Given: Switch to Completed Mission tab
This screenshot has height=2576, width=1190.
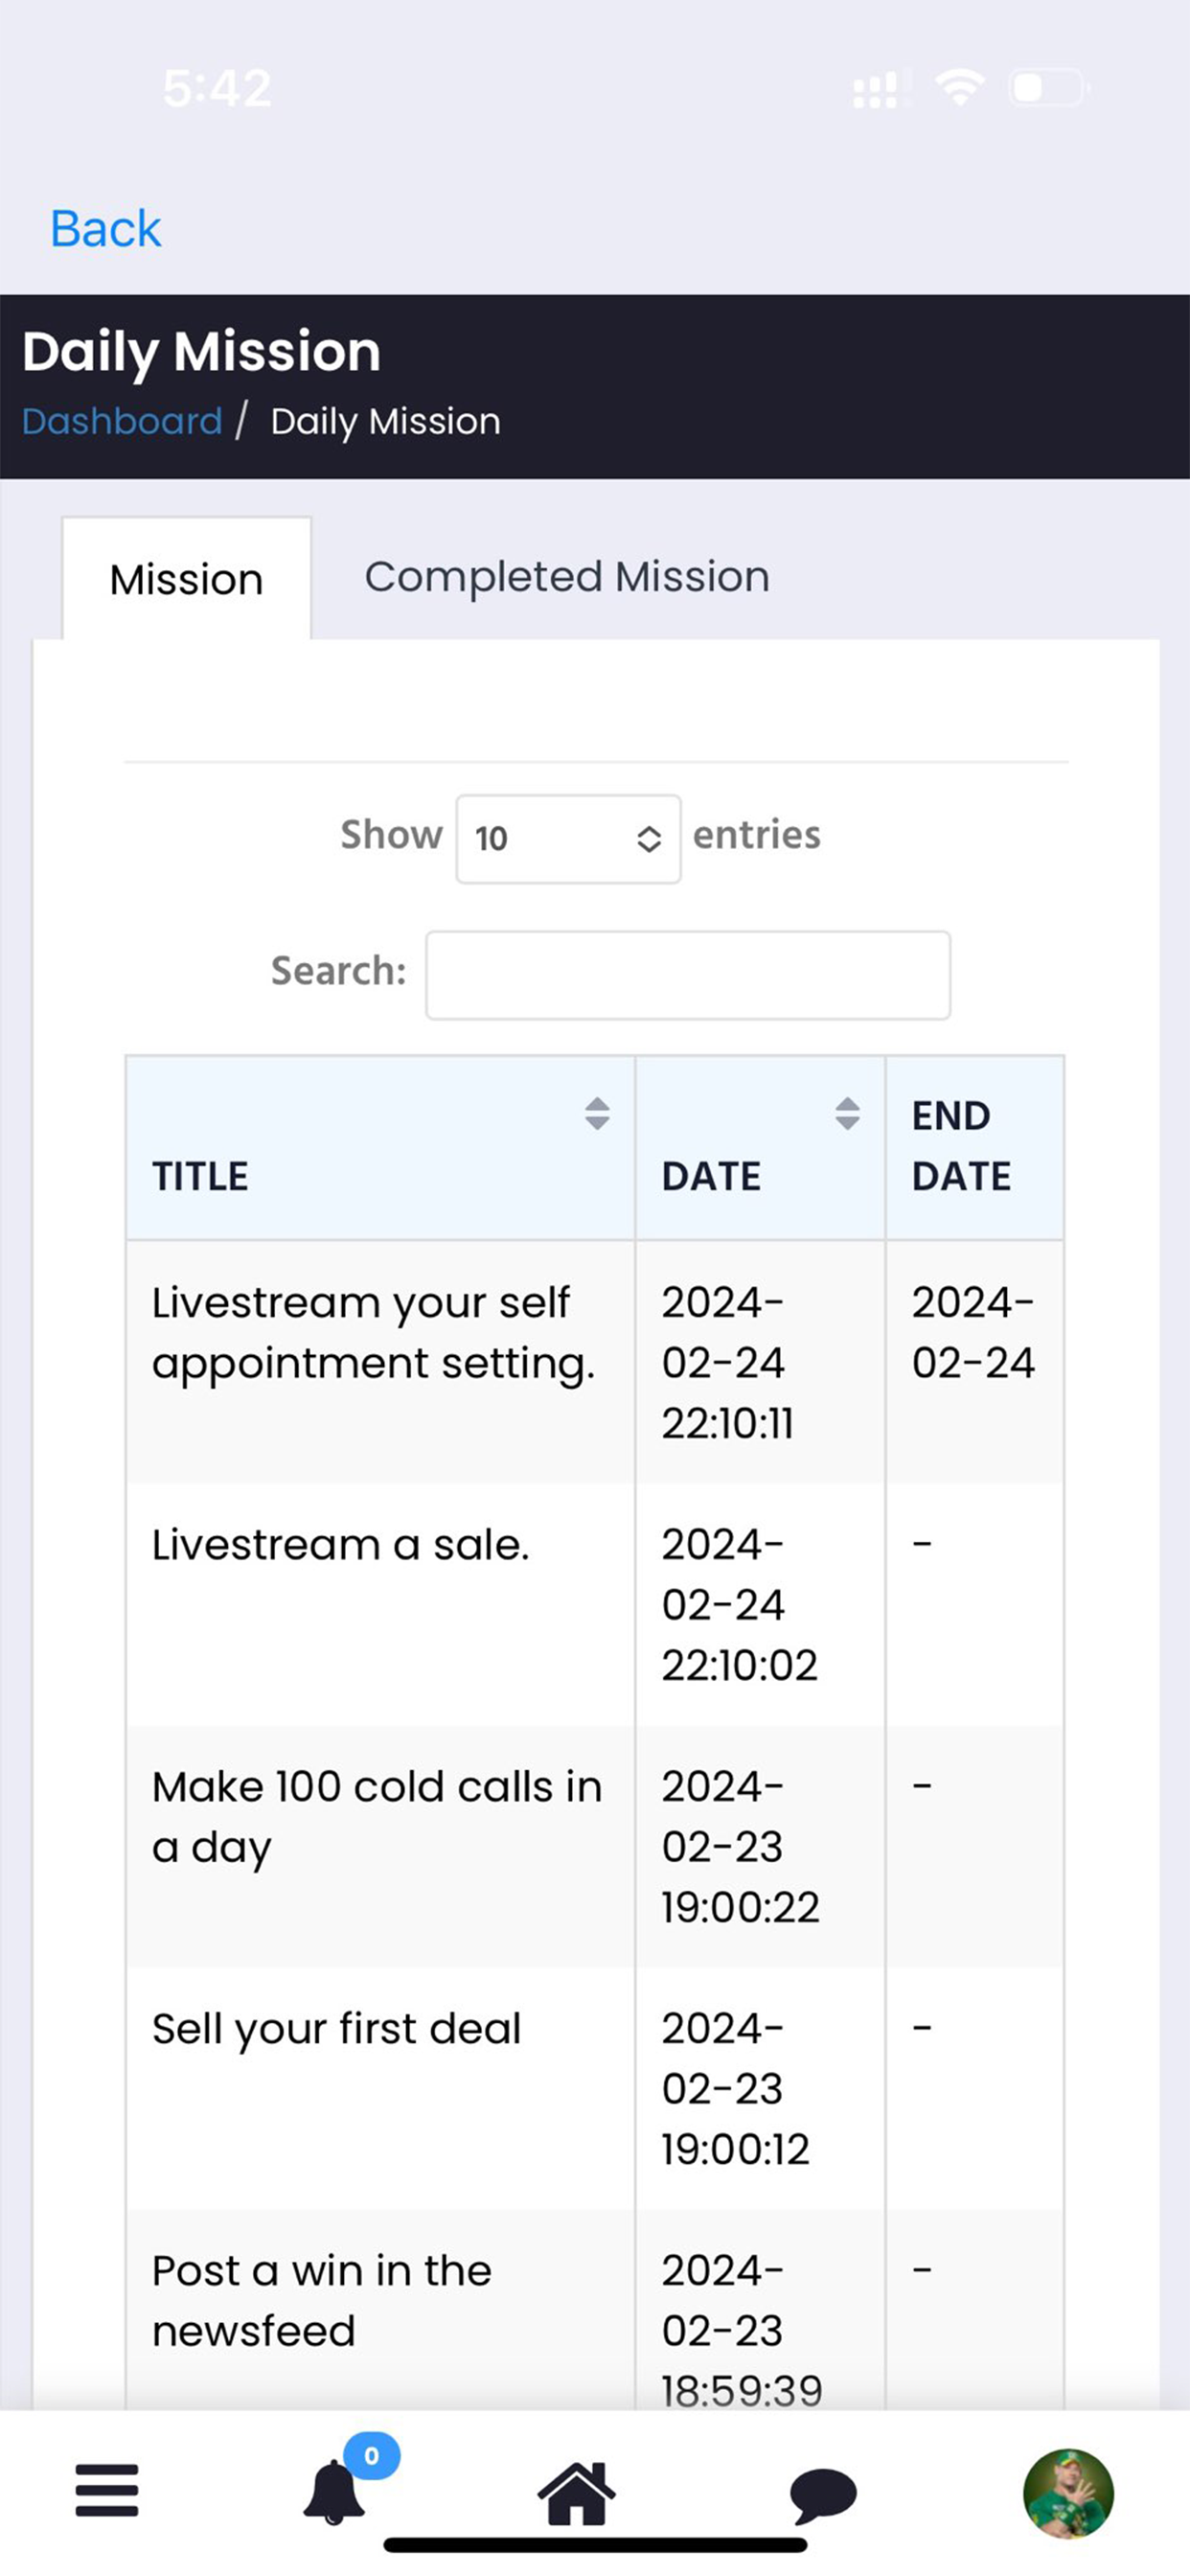Looking at the screenshot, I should click(567, 577).
